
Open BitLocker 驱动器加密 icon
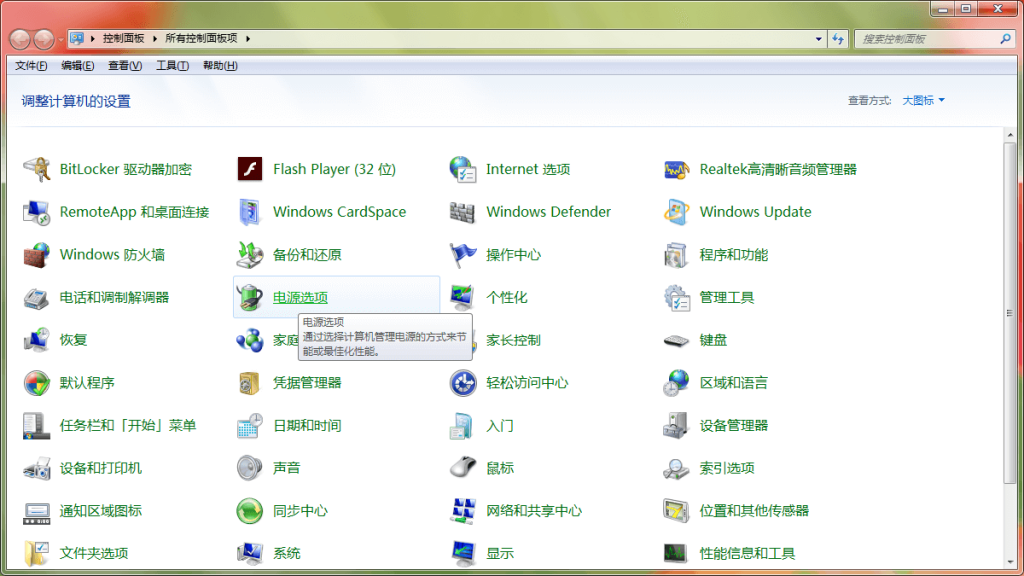pyautogui.click(x=37, y=169)
